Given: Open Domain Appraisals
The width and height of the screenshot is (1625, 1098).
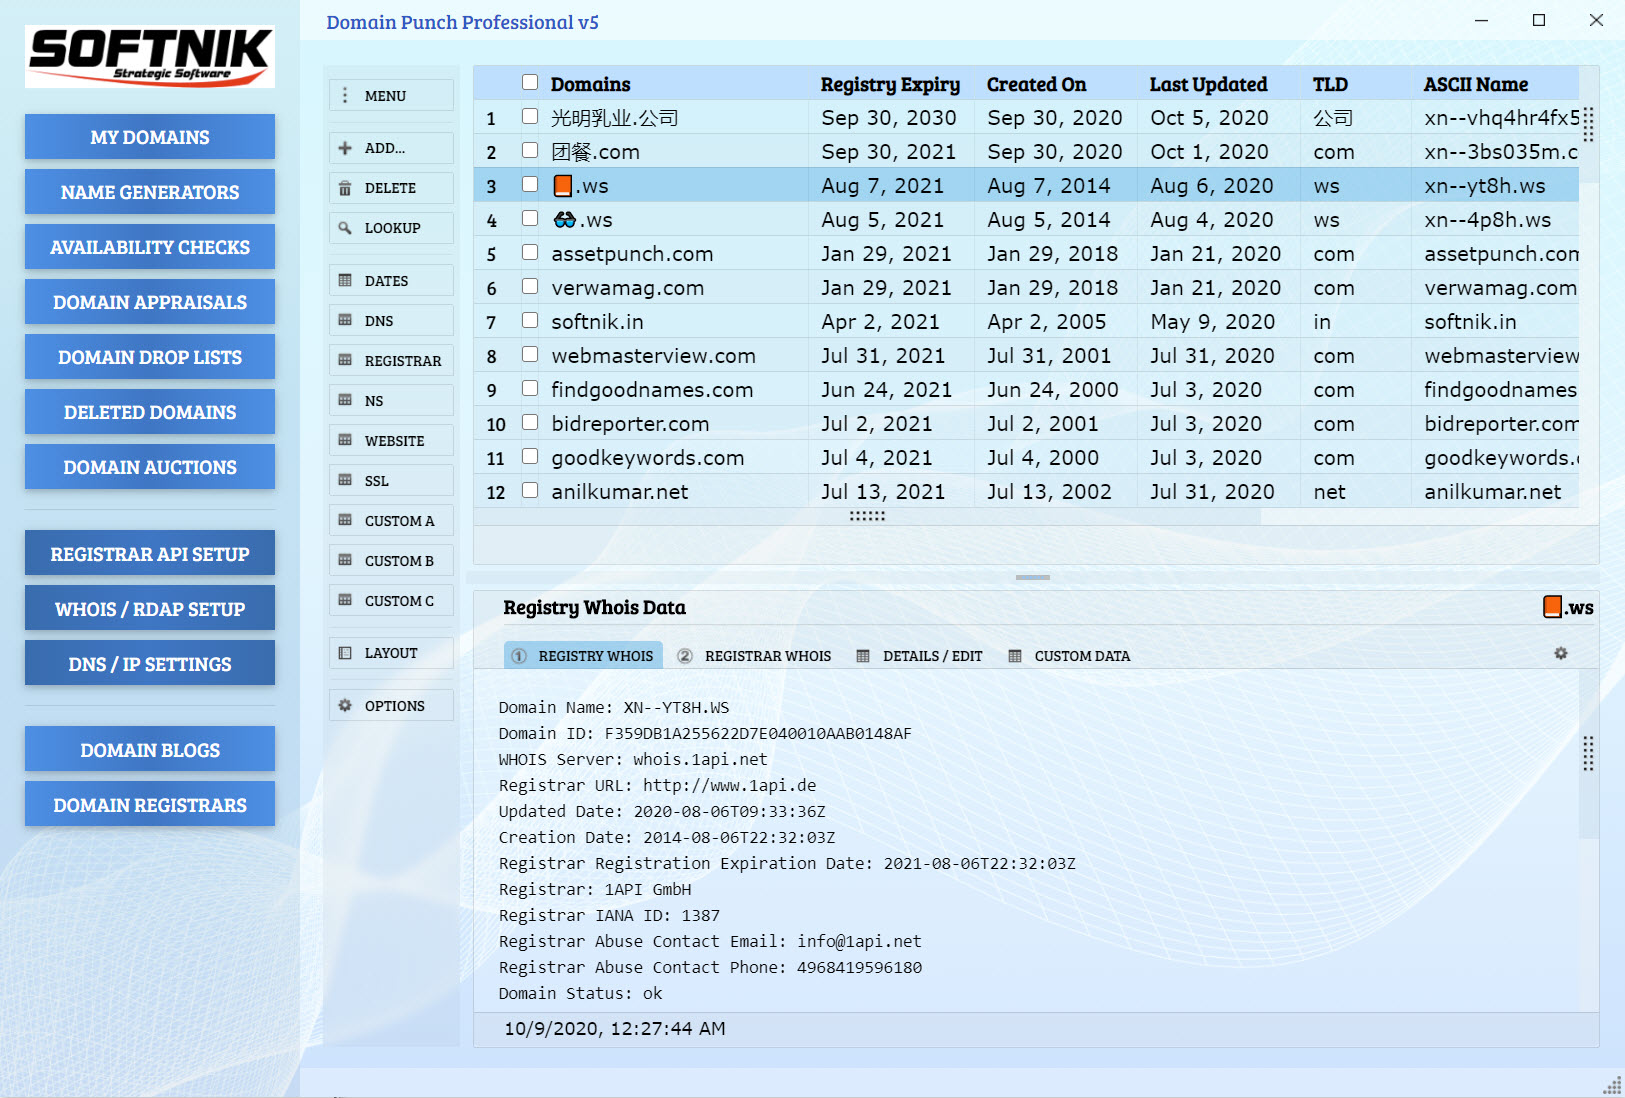Looking at the screenshot, I should pyautogui.click(x=150, y=302).
